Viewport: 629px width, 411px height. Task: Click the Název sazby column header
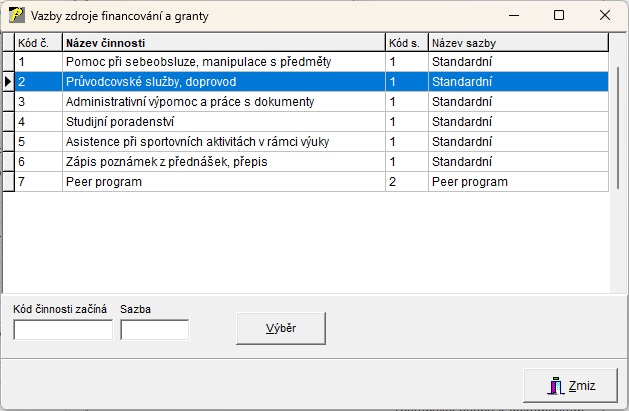[x=517, y=43]
